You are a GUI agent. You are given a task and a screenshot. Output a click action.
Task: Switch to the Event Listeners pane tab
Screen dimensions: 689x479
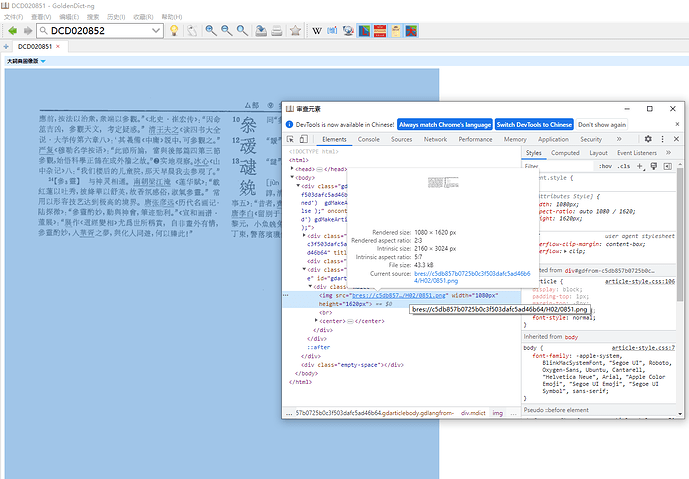(637, 153)
